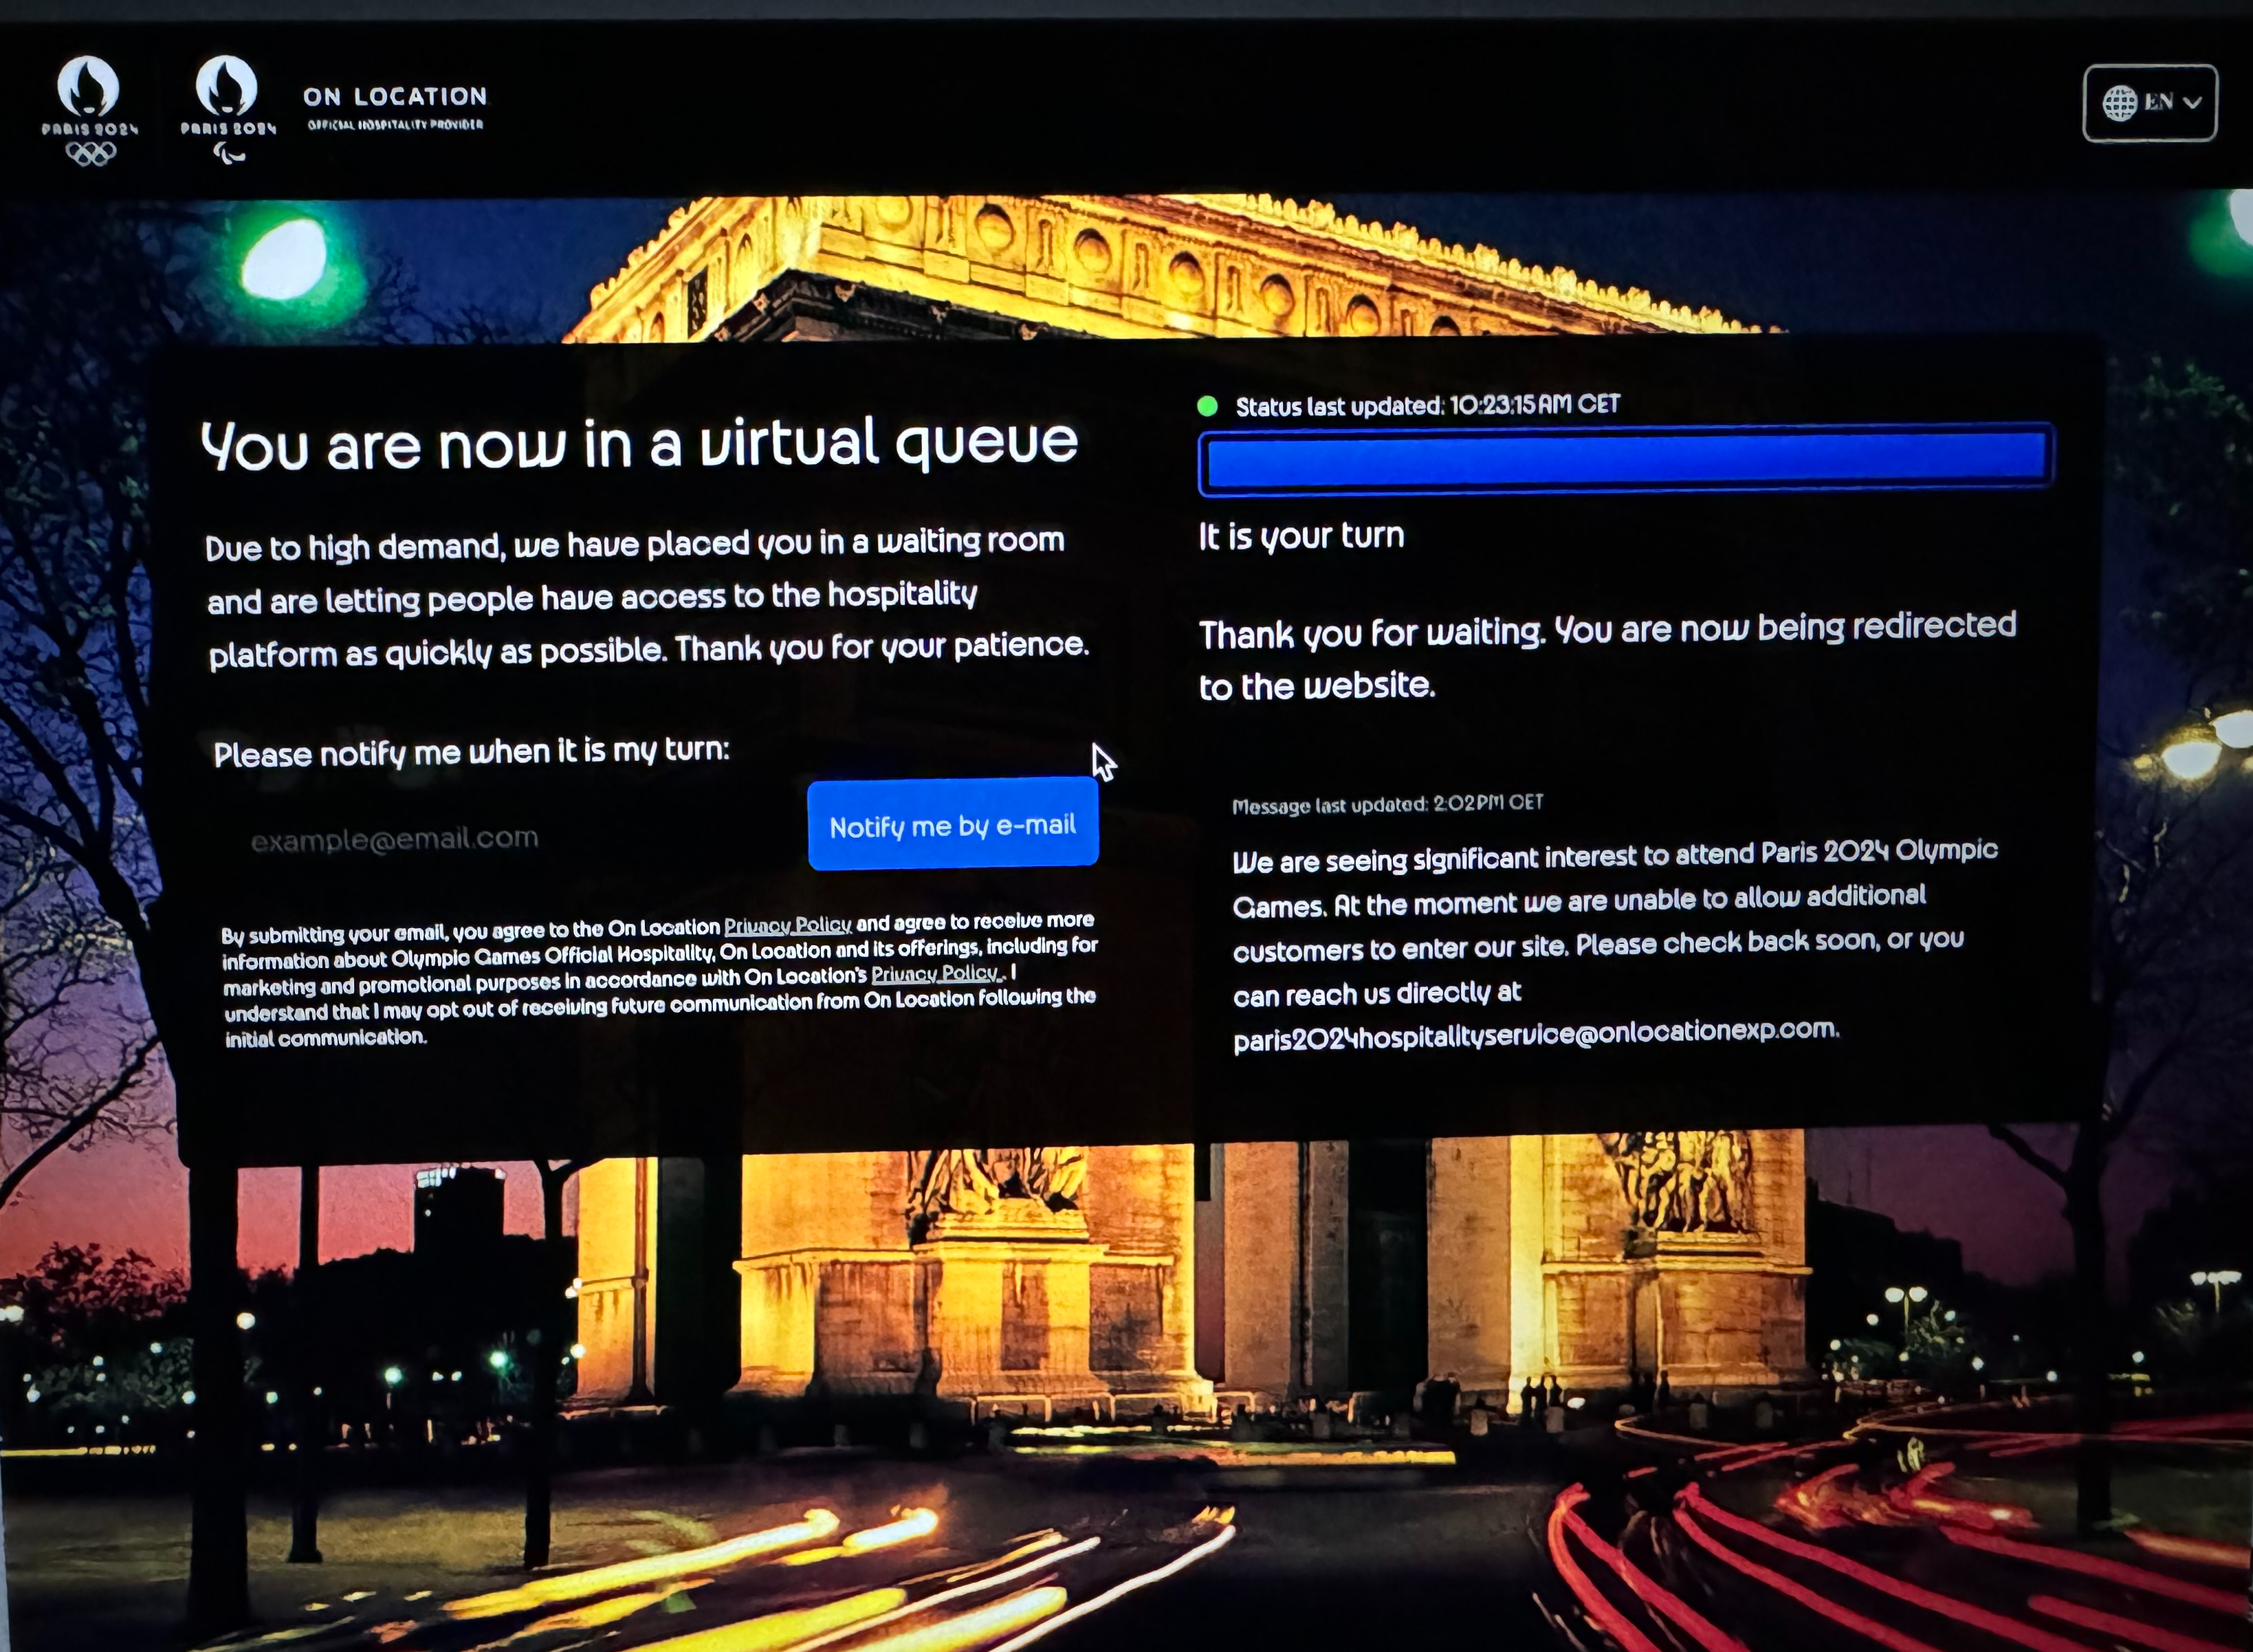Image resolution: width=2253 pixels, height=1652 pixels.
Task: Click the 'Message last updated' timestamp
Action: pyautogui.click(x=1387, y=804)
